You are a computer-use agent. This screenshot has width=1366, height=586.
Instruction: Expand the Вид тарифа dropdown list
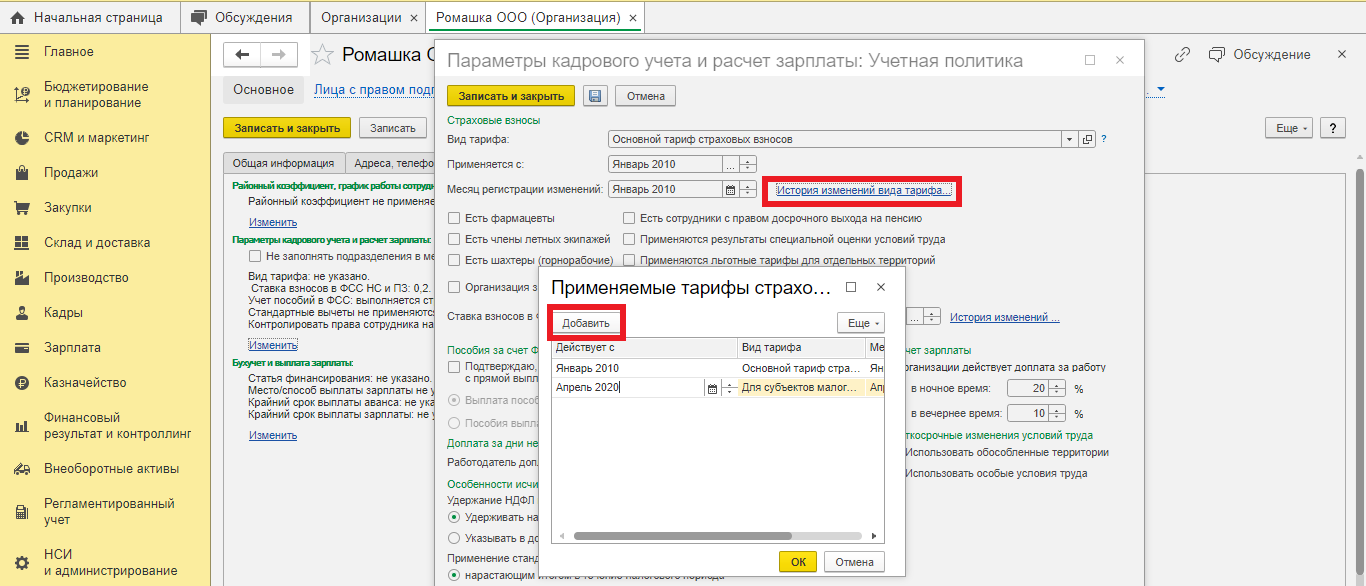pos(1069,139)
